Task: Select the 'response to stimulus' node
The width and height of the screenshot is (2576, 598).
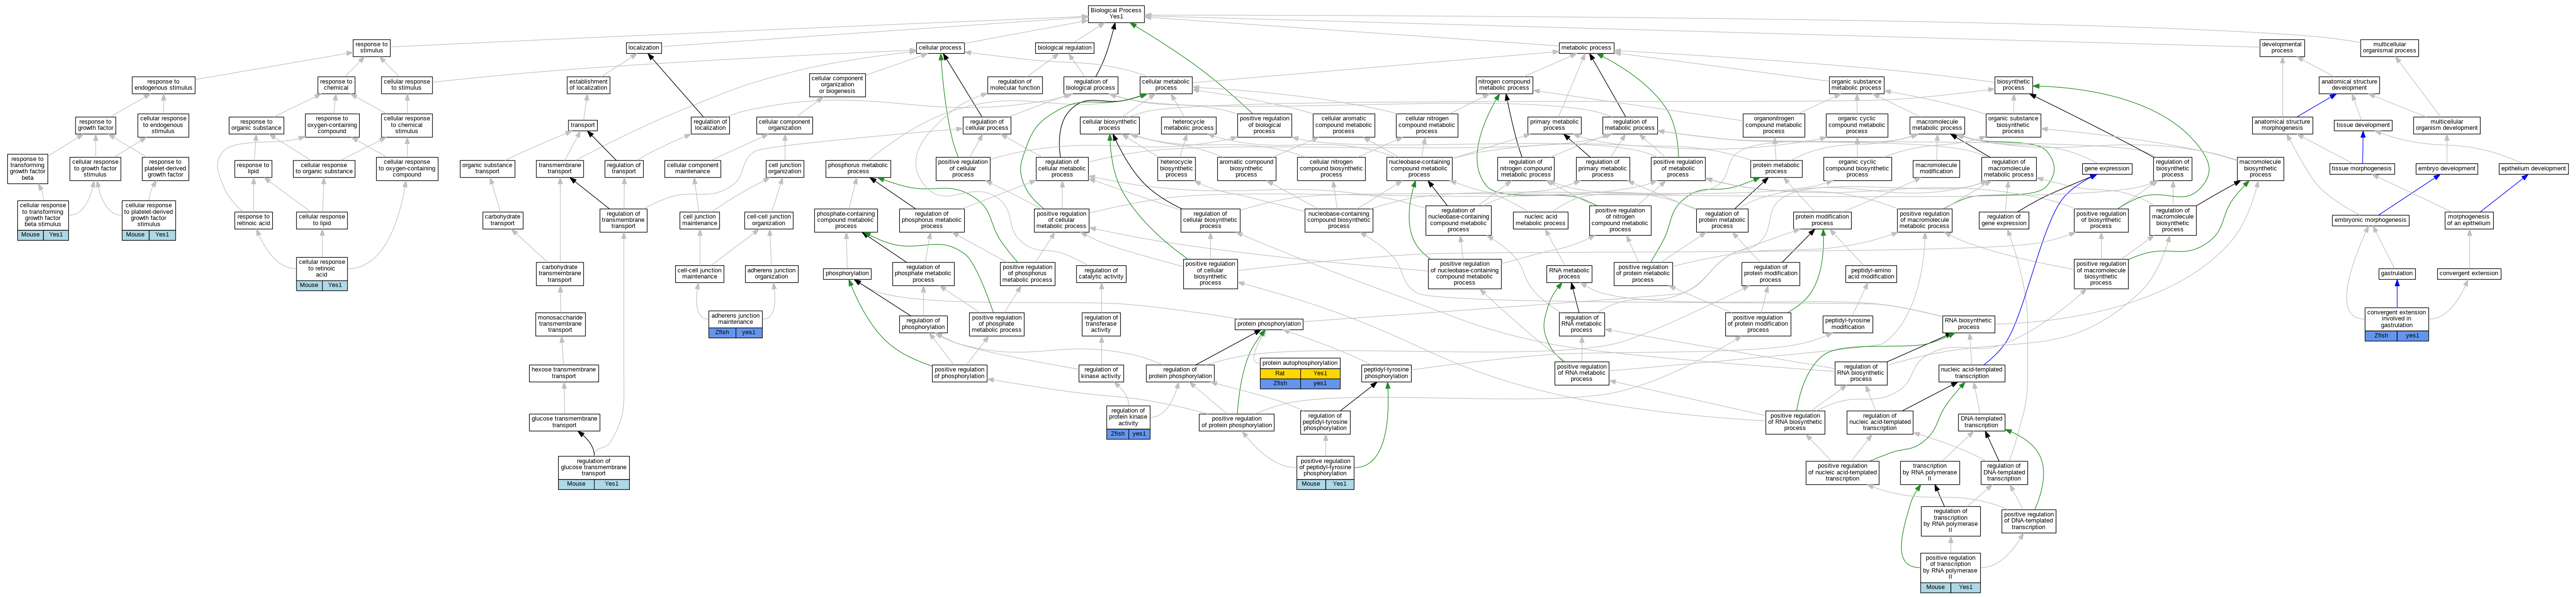Action: tap(371, 47)
